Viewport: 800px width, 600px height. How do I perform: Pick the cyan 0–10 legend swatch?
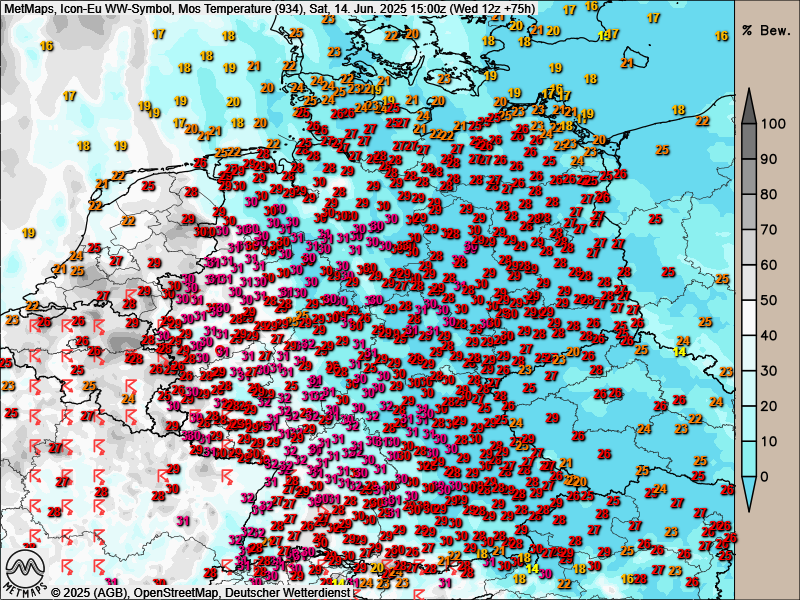[x=748, y=458]
